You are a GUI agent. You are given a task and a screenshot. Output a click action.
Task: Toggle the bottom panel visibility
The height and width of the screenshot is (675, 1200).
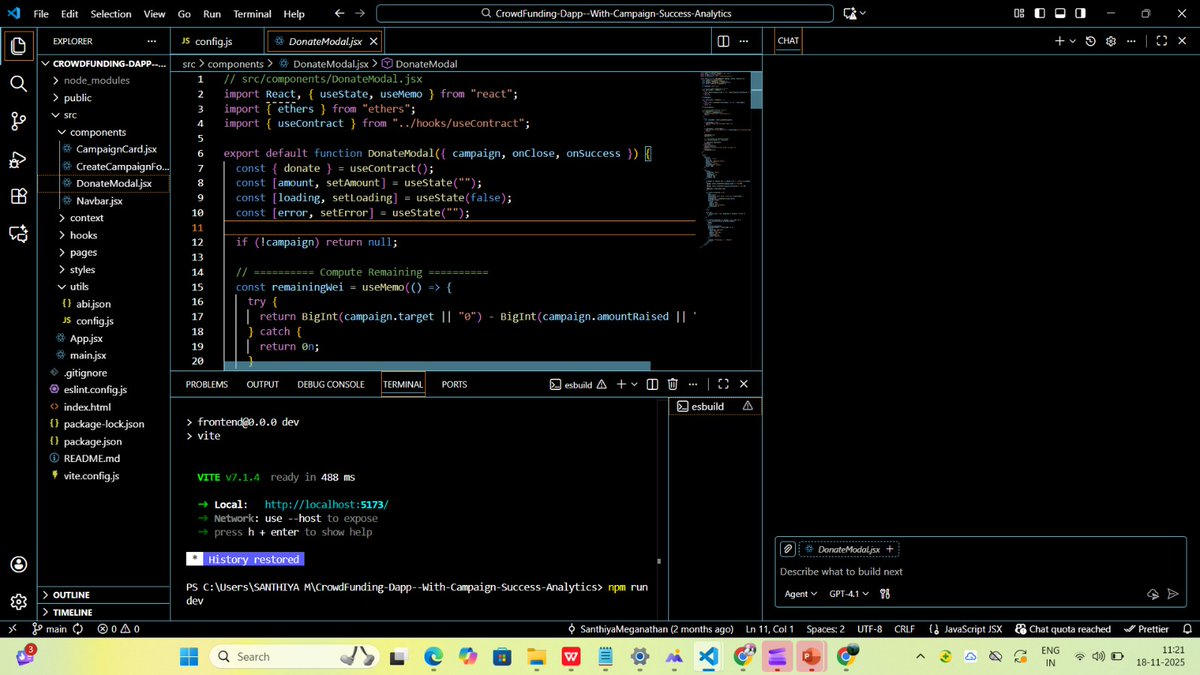[1060, 13]
